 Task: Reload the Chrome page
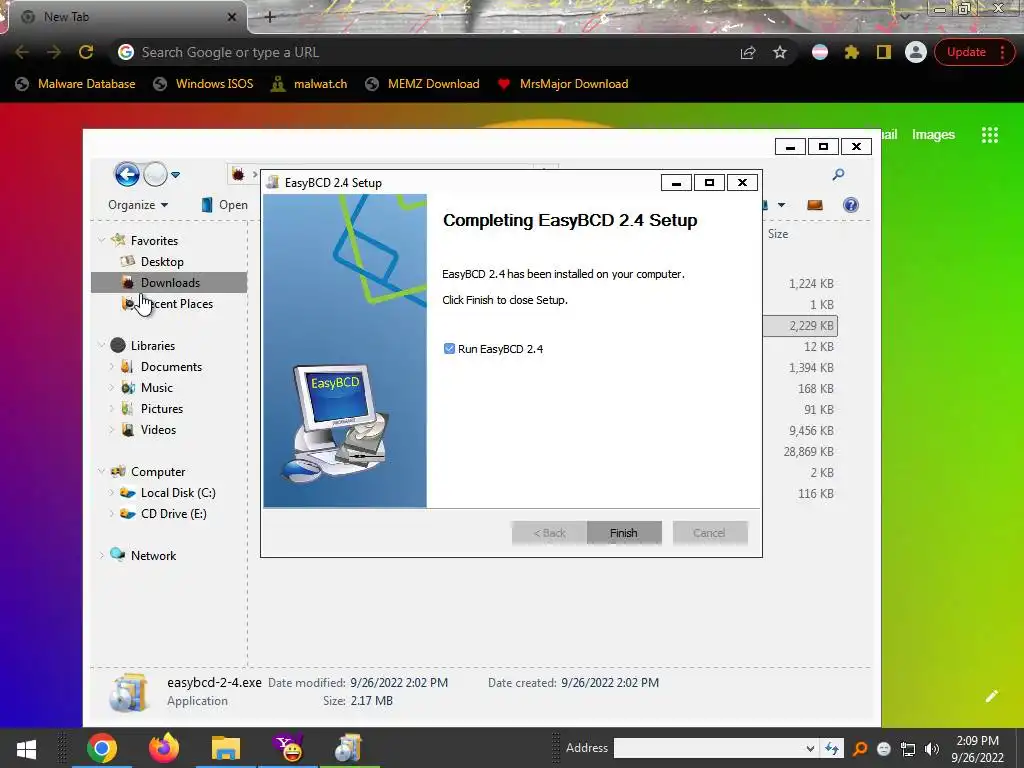pos(86,52)
